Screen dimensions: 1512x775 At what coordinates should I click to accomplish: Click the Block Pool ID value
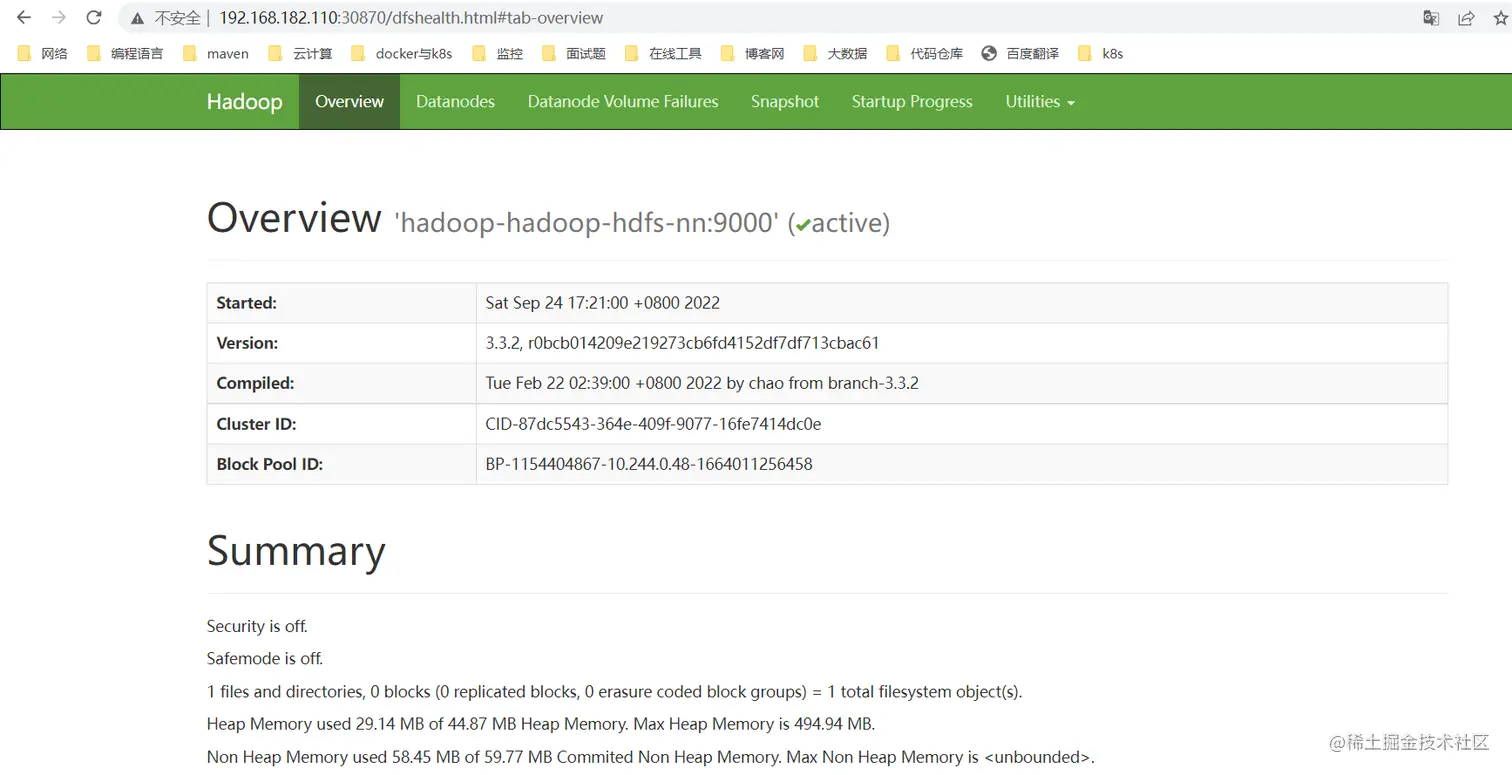coord(649,464)
